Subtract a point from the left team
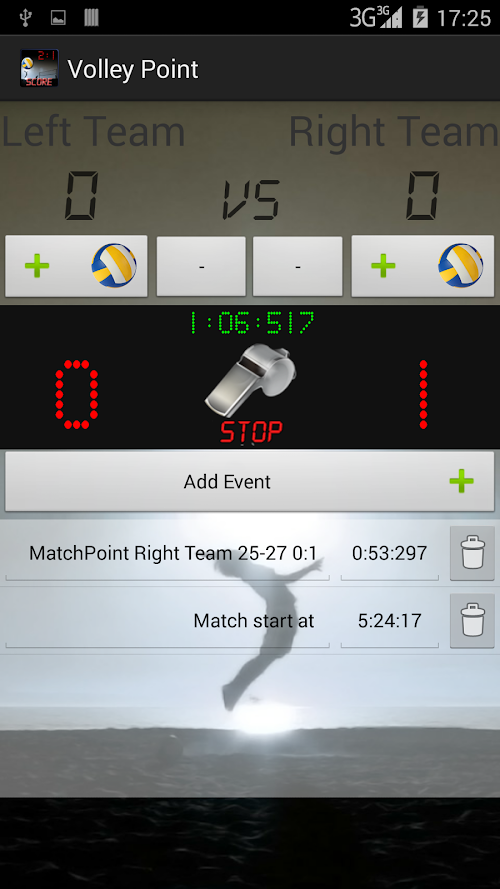Screen dimensions: 500x889 point(201,266)
